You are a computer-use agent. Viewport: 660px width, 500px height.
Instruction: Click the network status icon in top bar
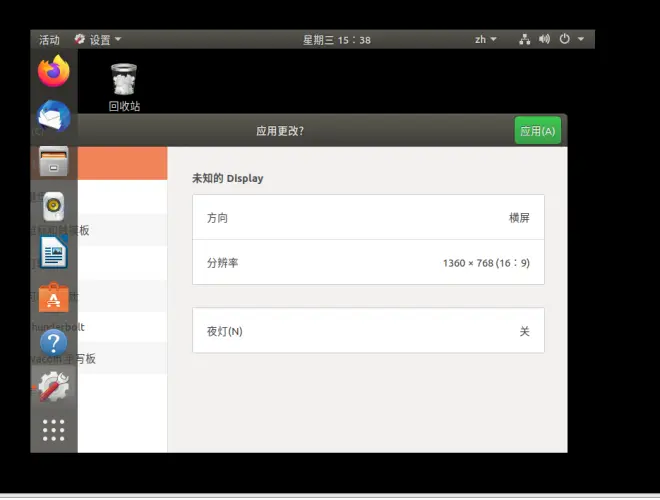[524, 40]
